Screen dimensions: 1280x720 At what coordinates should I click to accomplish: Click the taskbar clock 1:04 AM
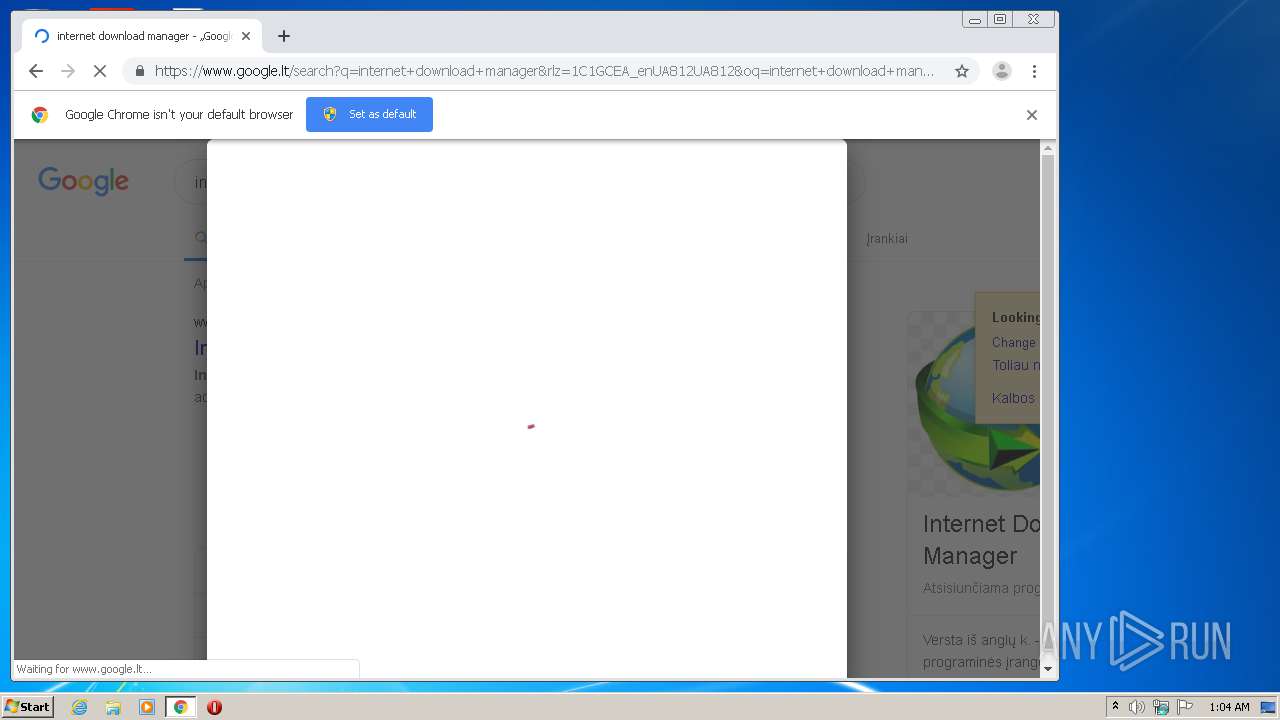[x=1229, y=707]
